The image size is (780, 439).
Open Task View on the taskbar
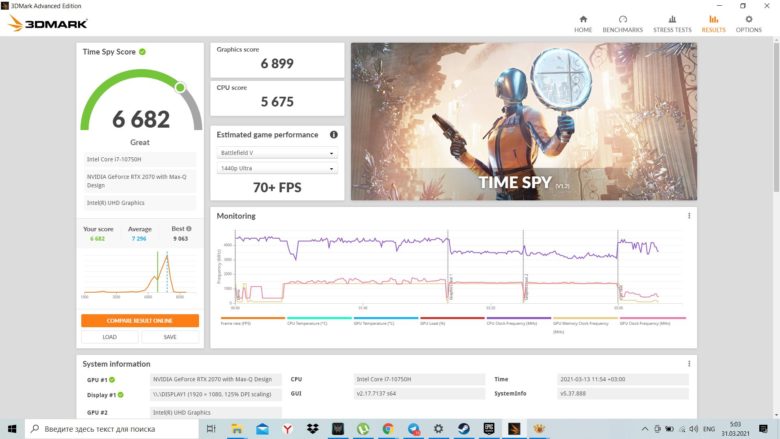pyautogui.click(x=211, y=429)
